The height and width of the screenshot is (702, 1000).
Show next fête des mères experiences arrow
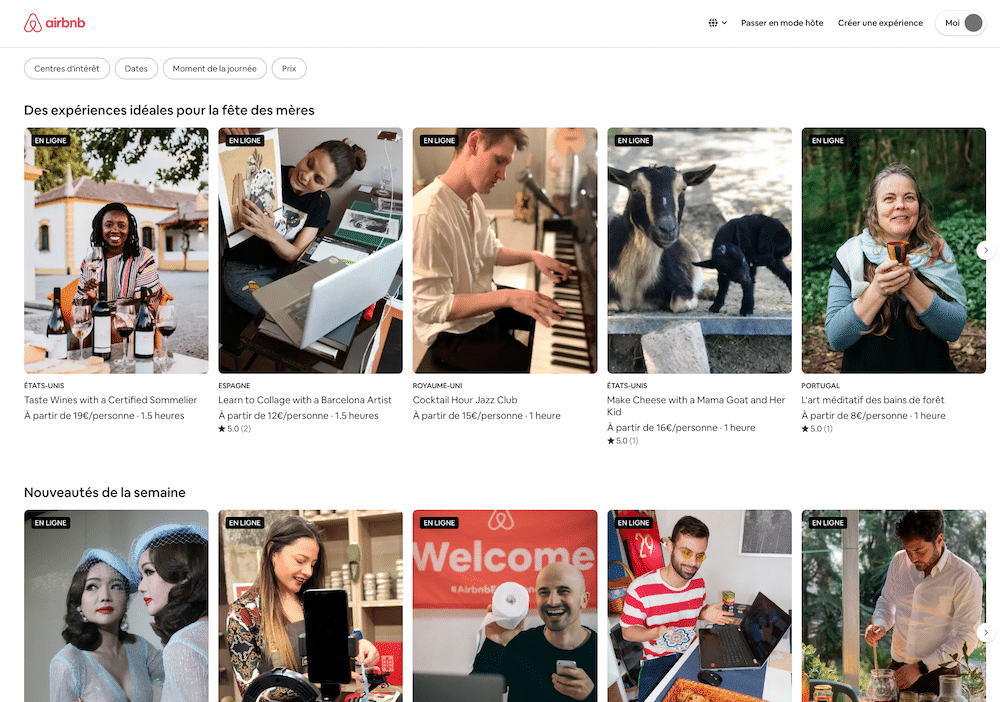(985, 250)
